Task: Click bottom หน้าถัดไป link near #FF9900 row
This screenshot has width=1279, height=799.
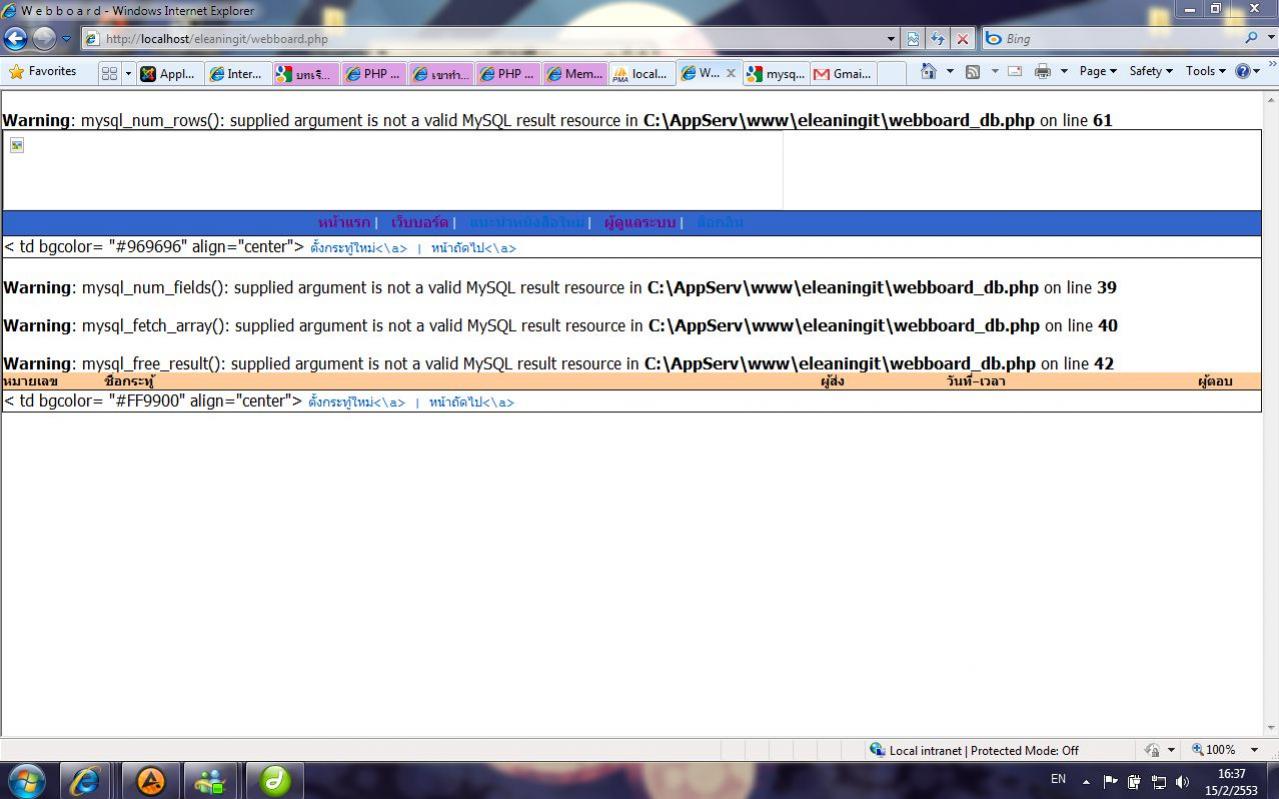Action: click(x=455, y=402)
